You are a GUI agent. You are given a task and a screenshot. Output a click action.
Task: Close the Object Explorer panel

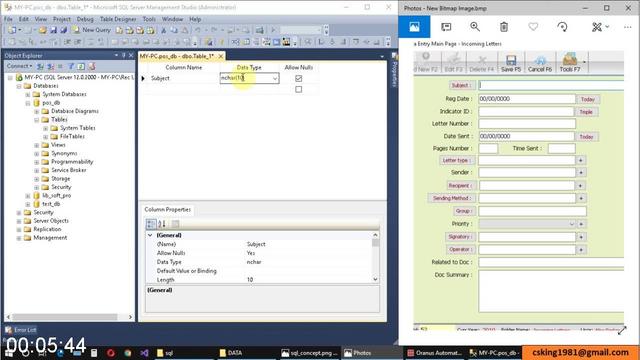point(131,55)
